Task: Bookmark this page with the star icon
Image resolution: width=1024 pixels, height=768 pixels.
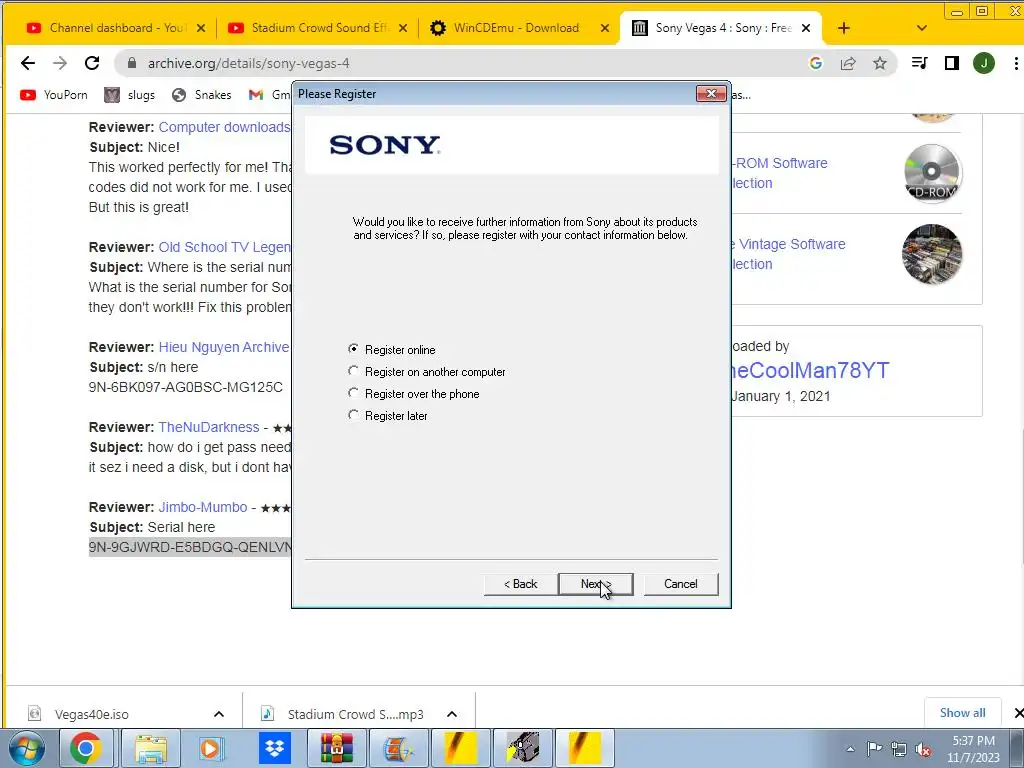Action: (x=880, y=63)
